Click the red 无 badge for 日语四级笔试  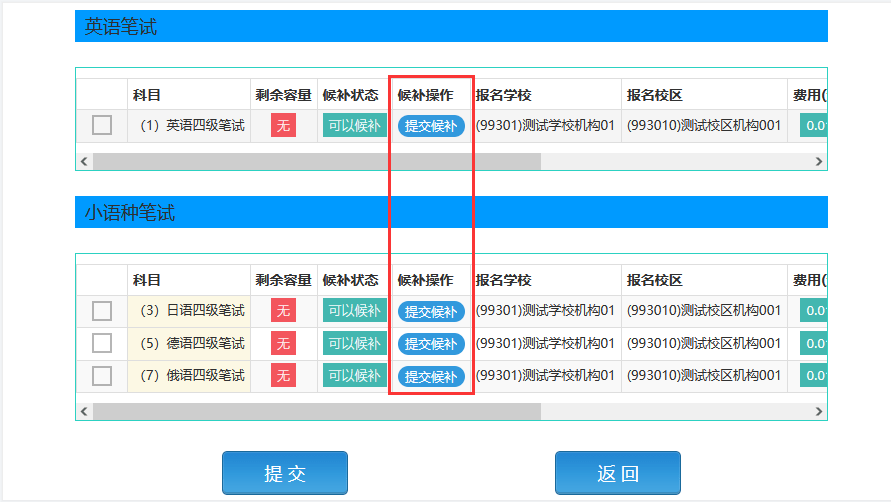284,310
